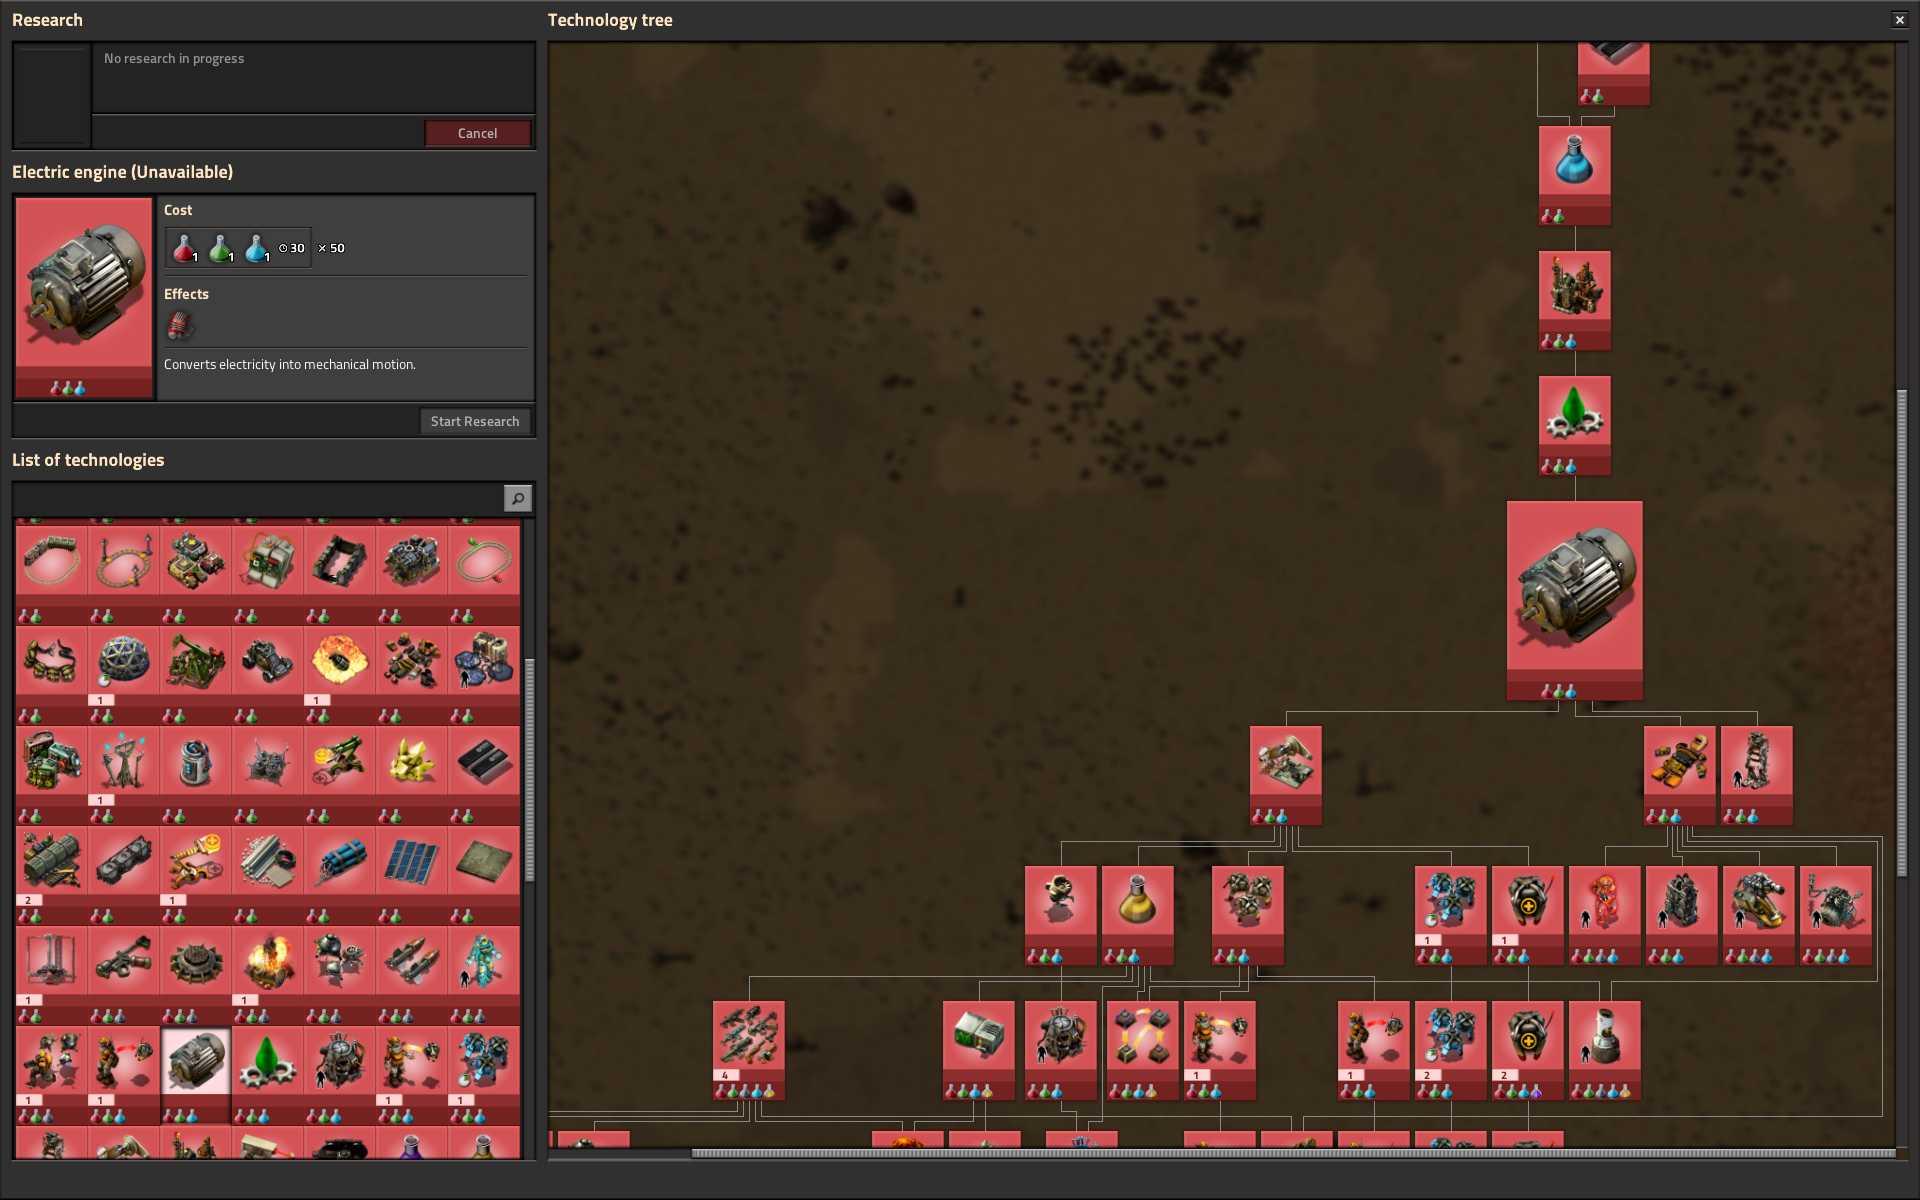Select the highlighted Electric engine in technology list
Screen dimensions: 1920x1200
(196, 1075)
